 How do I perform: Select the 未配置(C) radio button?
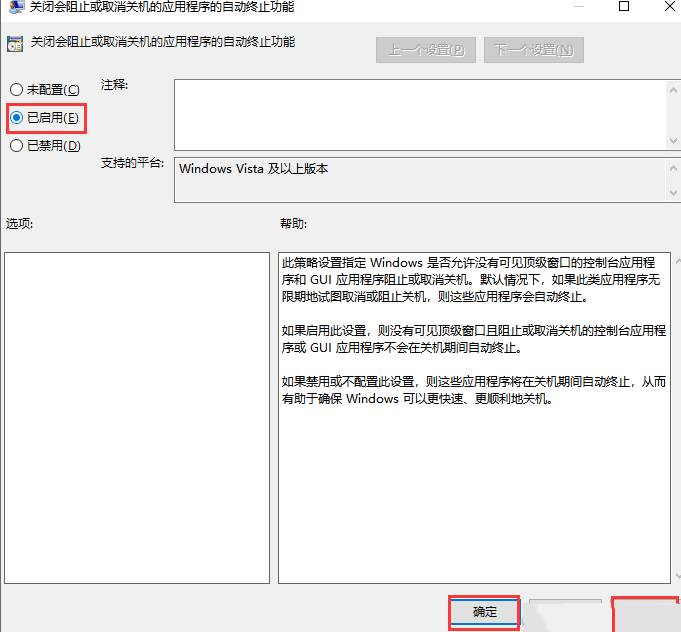pos(45,90)
